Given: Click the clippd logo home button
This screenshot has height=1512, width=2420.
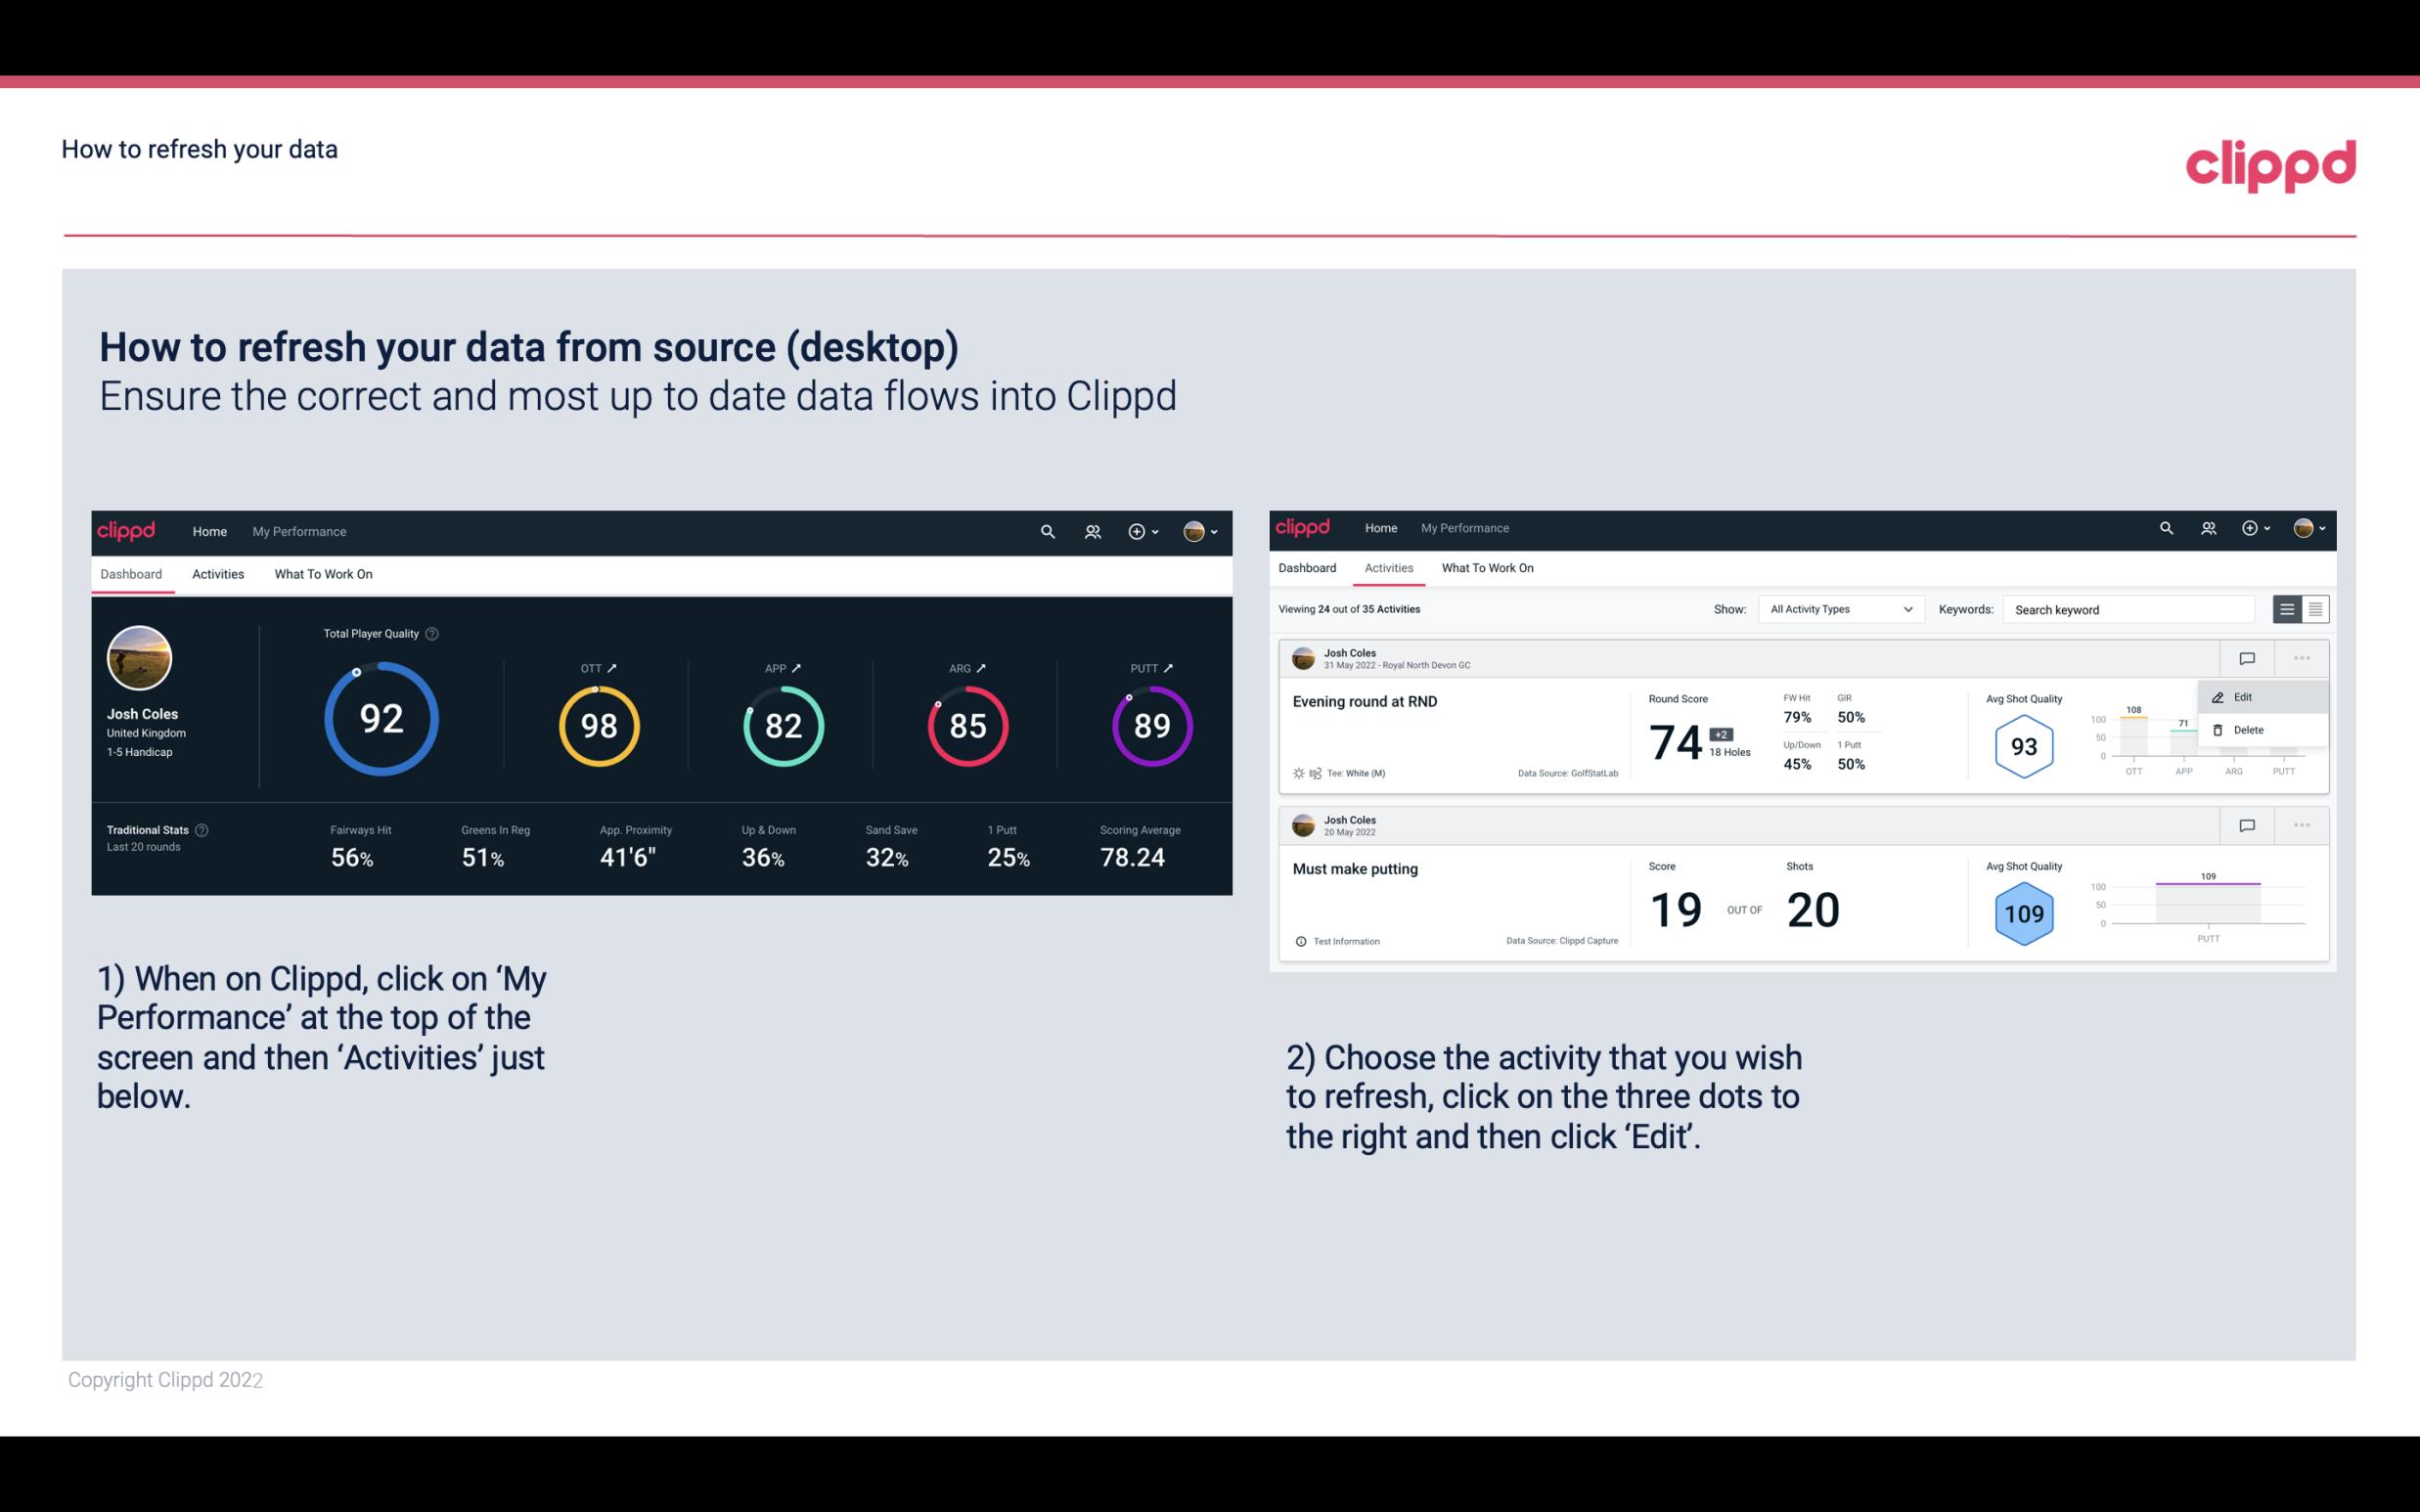Looking at the screenshot, I should tap(125, 529).
